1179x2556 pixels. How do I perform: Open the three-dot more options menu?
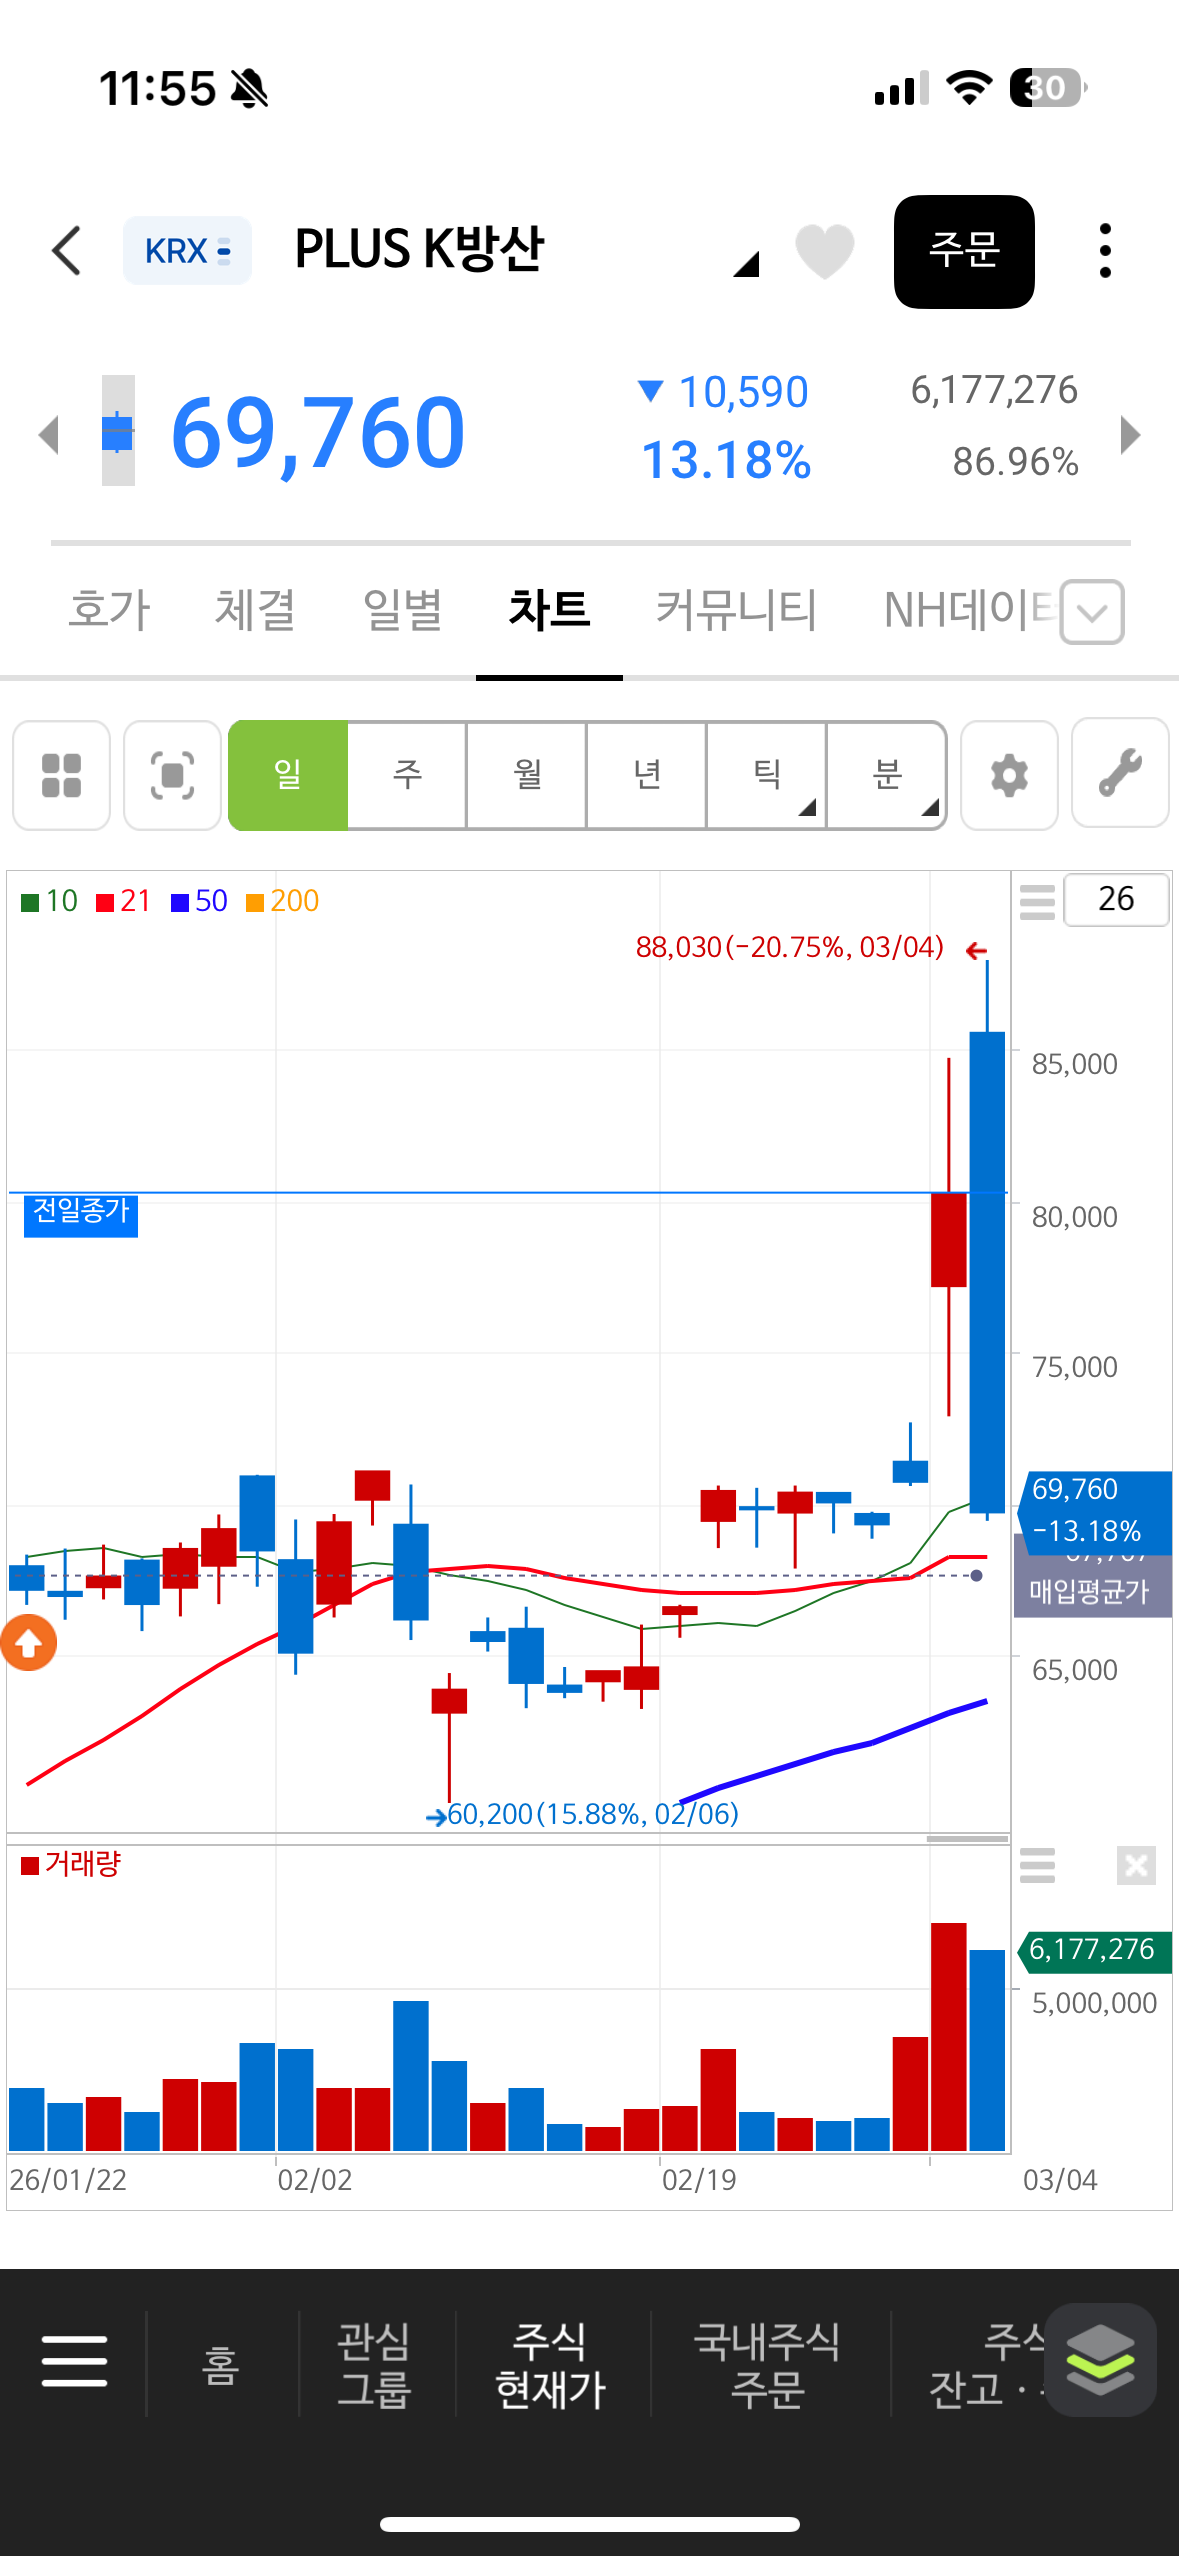(1104, 251)
